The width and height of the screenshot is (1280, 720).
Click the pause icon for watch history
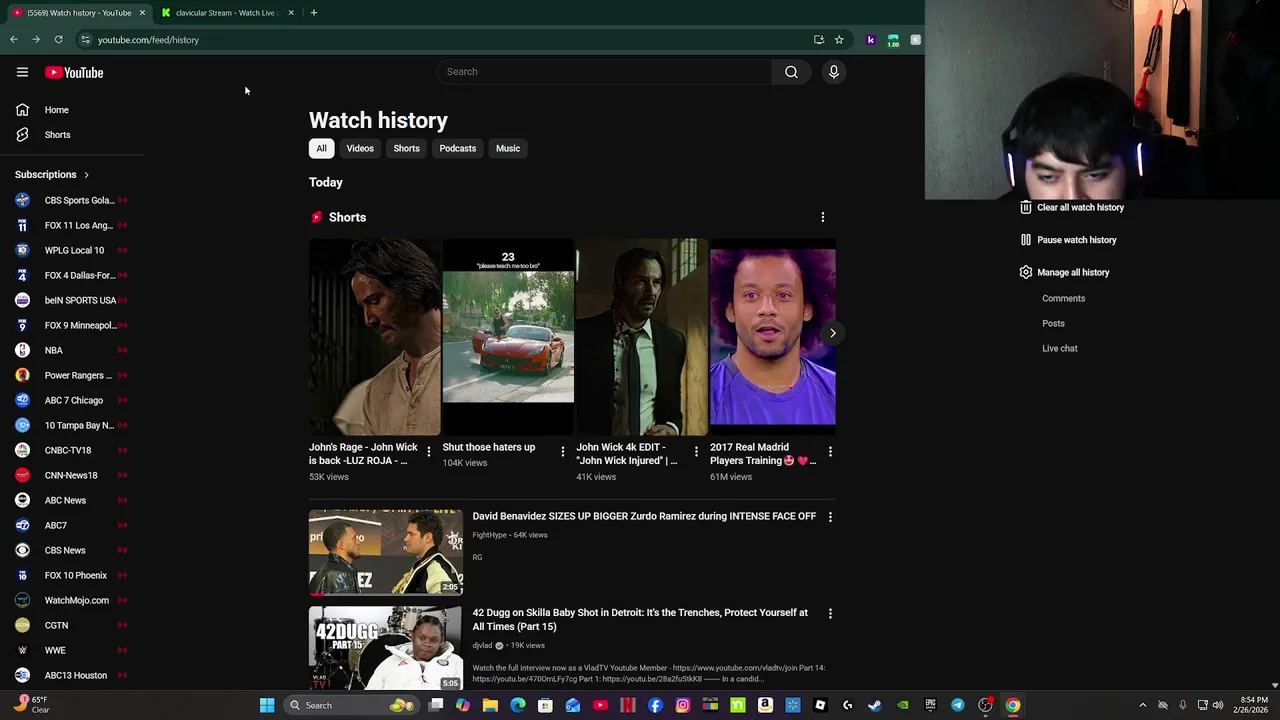coord(1025,240)
